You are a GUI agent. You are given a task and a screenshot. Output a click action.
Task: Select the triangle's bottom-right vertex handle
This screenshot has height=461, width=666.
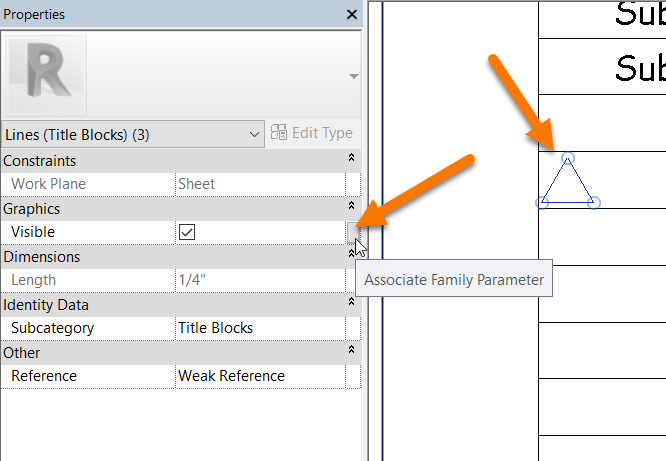click(593, 203)
